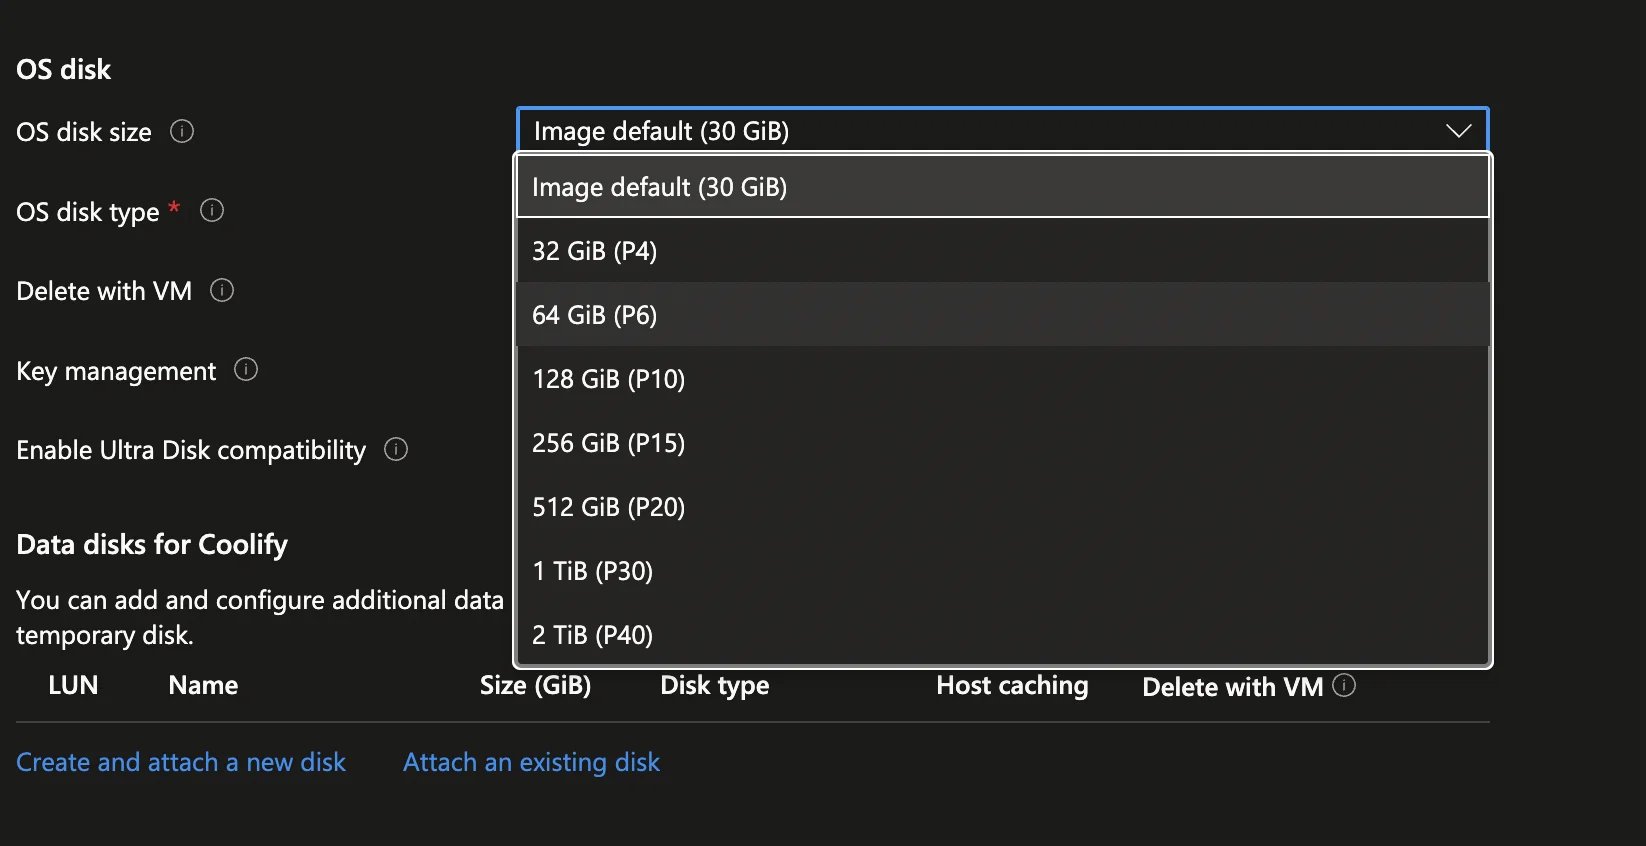Click the info icon next to OS disk type

point(212,210)
